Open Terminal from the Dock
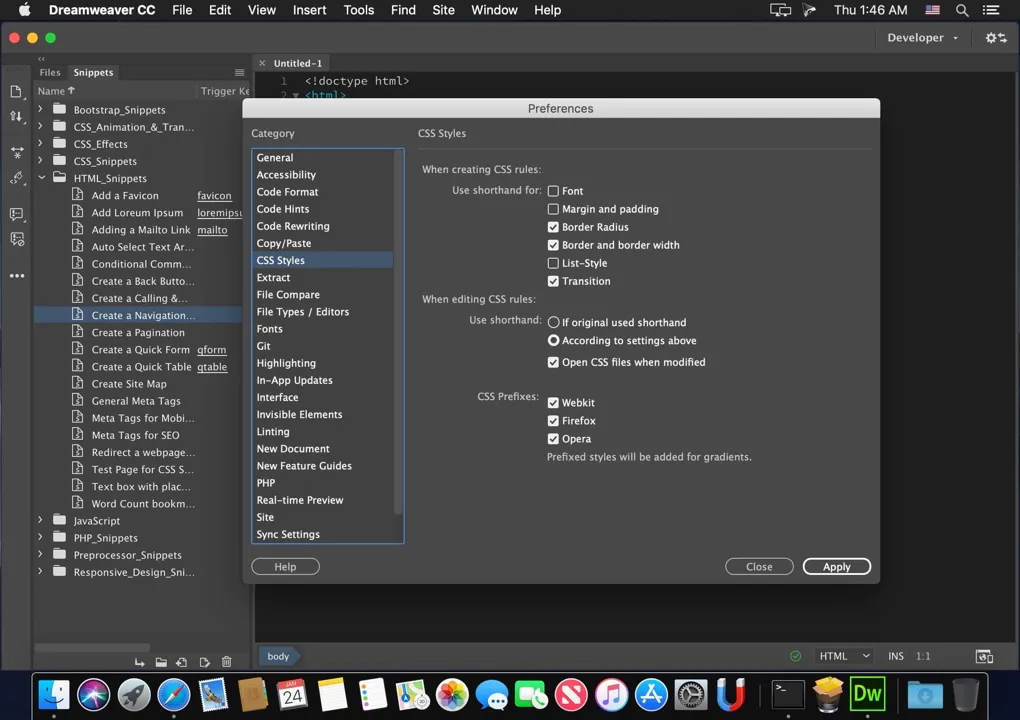Viewport: 1020px width, 720px height. click(788, 695)
